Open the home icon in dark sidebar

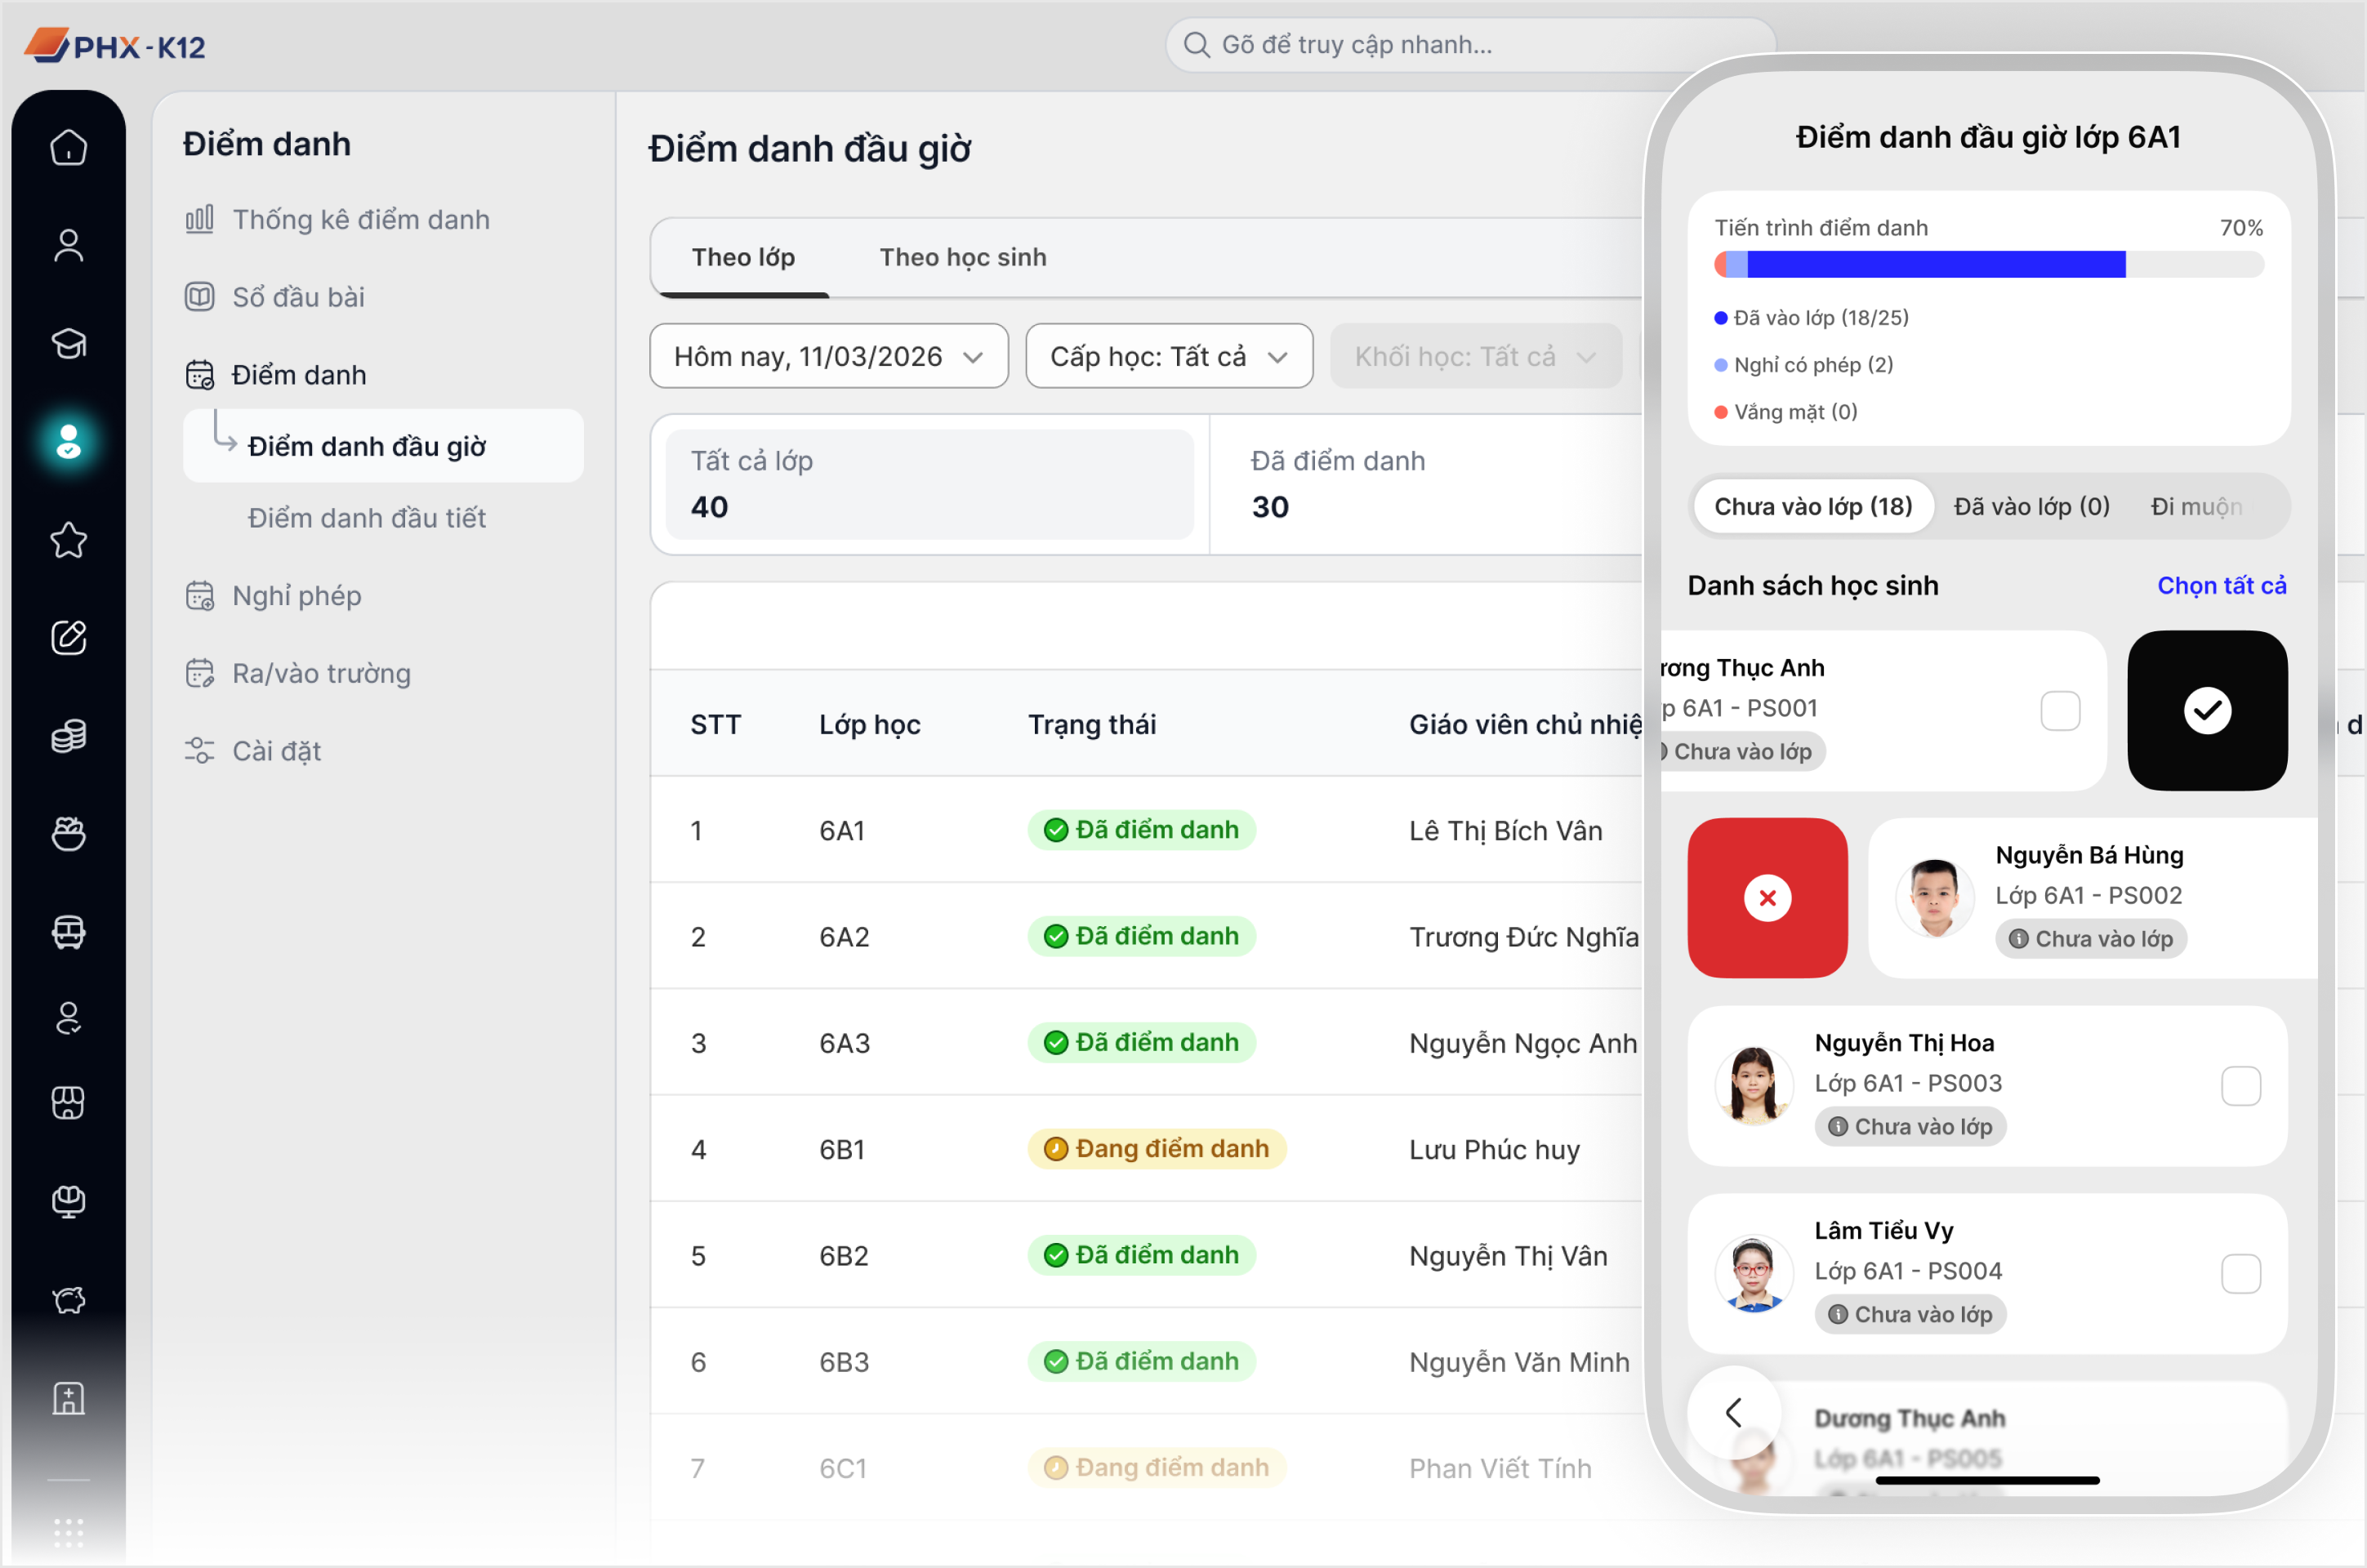tap(69, 147)
